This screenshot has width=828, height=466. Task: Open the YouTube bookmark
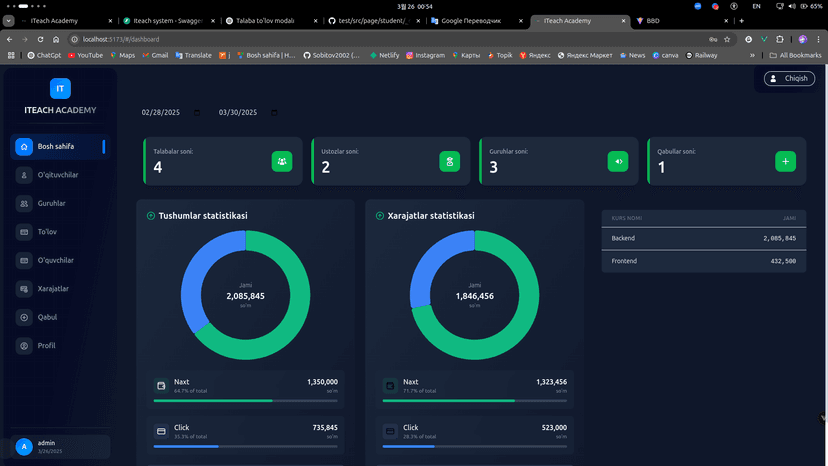click(x=84, y=55)
